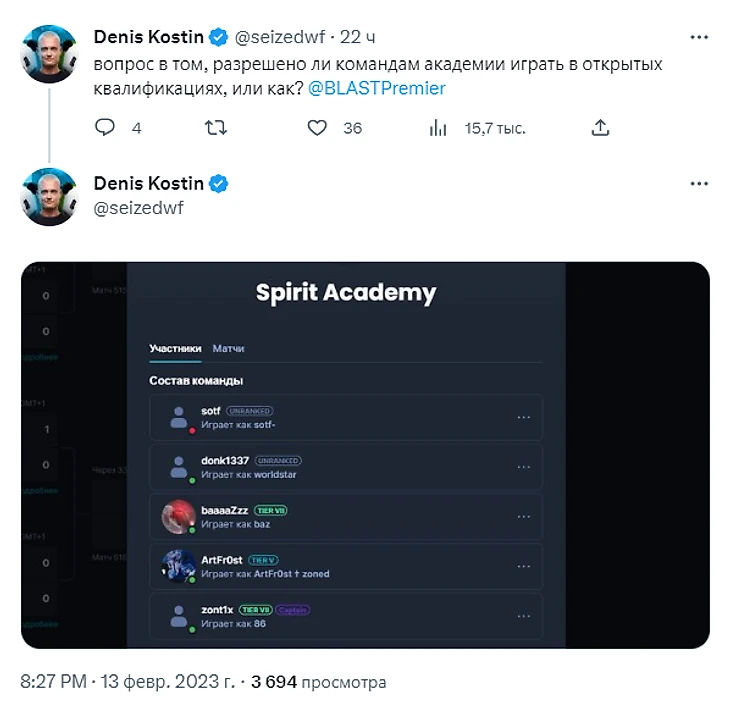Switch to the Матчи tab
Image resolution: width=730 pixels, height=714 pixels.
tap(229, 348)
